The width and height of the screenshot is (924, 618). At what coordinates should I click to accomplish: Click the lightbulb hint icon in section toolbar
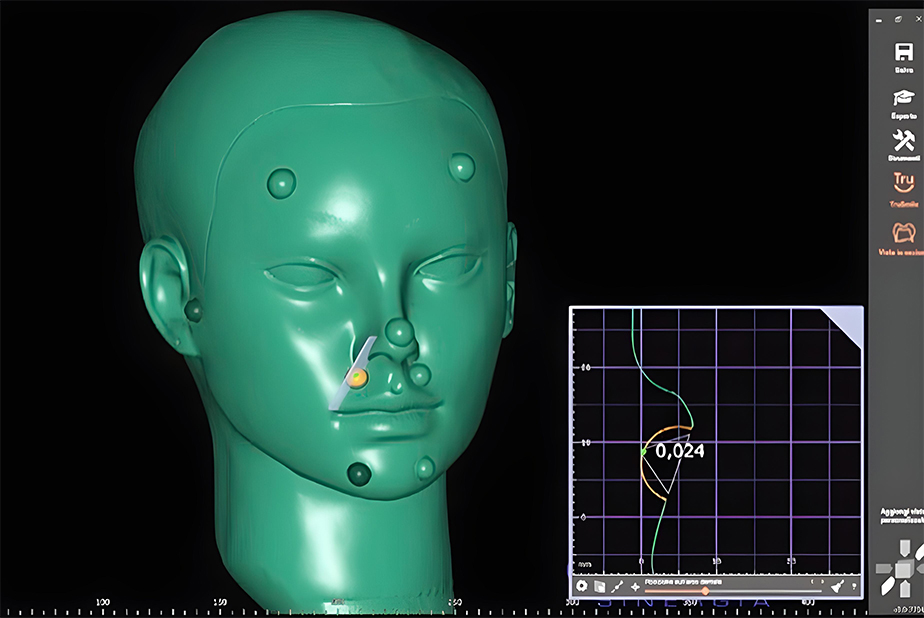tap(854, 586)
